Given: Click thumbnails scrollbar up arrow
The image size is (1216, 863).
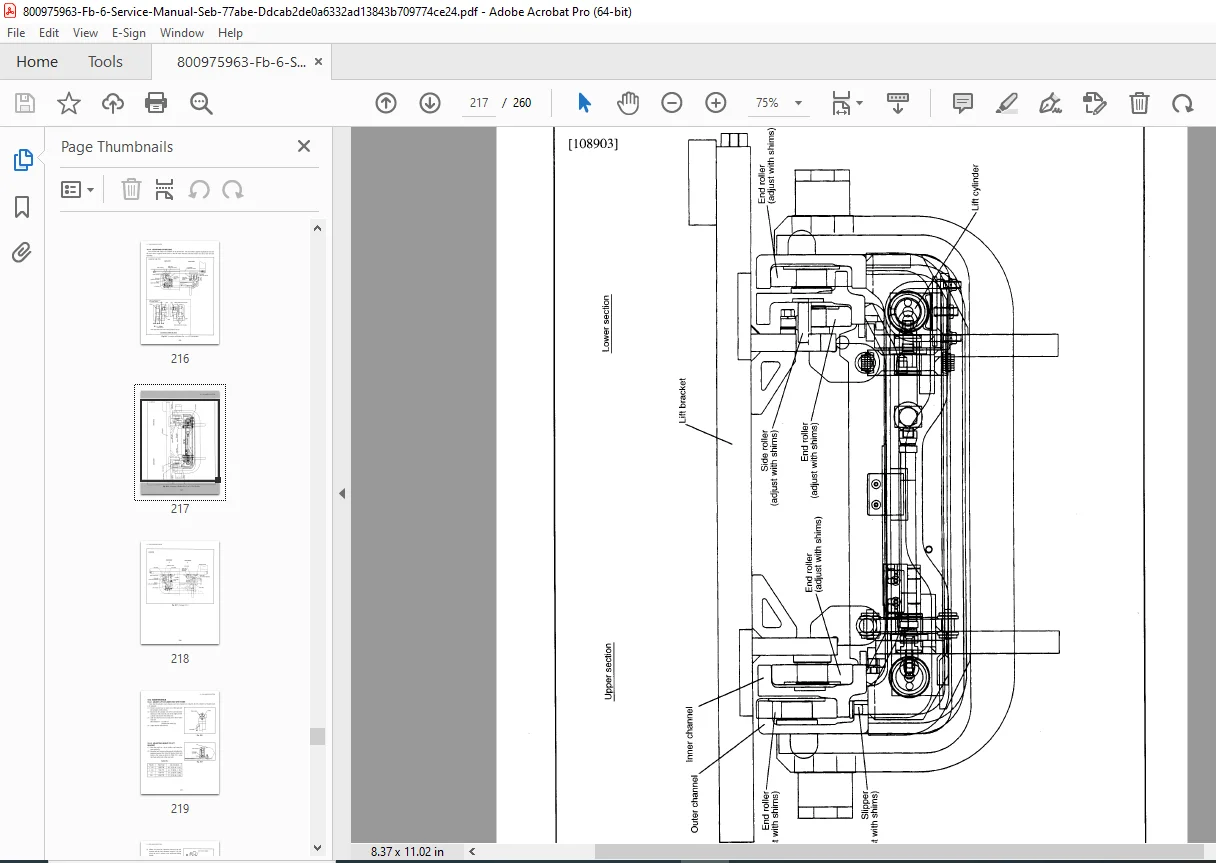Looking at the screenshot, I should [x=318, y=228].
